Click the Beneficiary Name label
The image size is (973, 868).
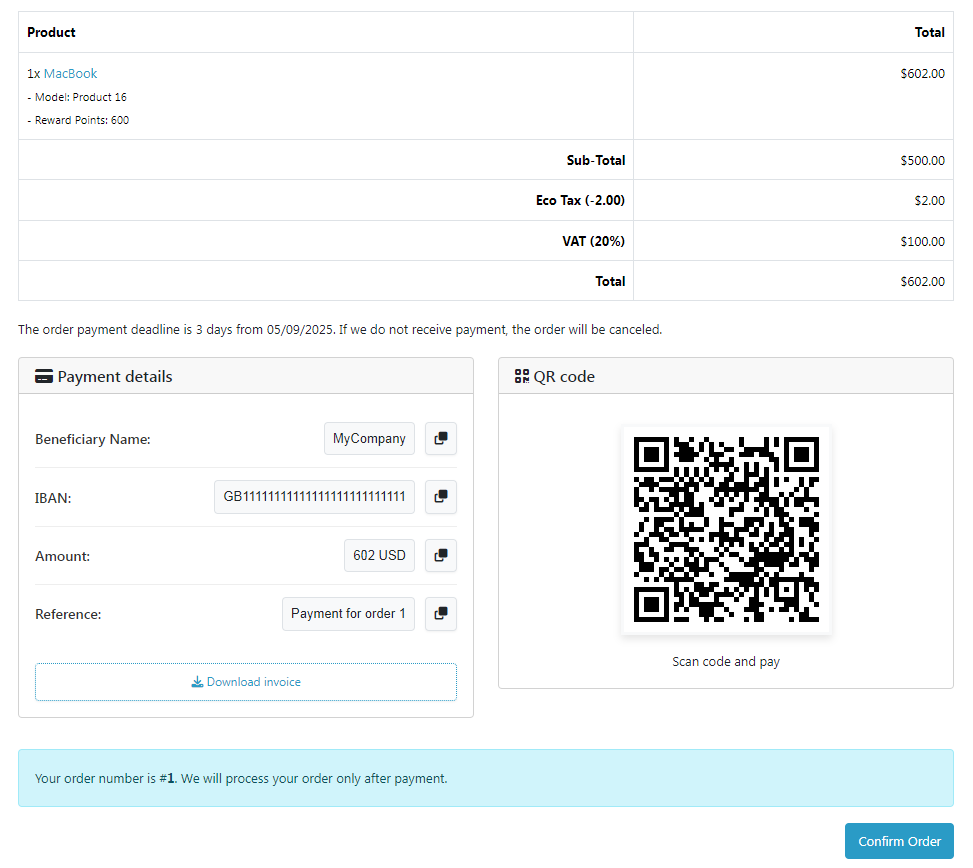point(92,439)
